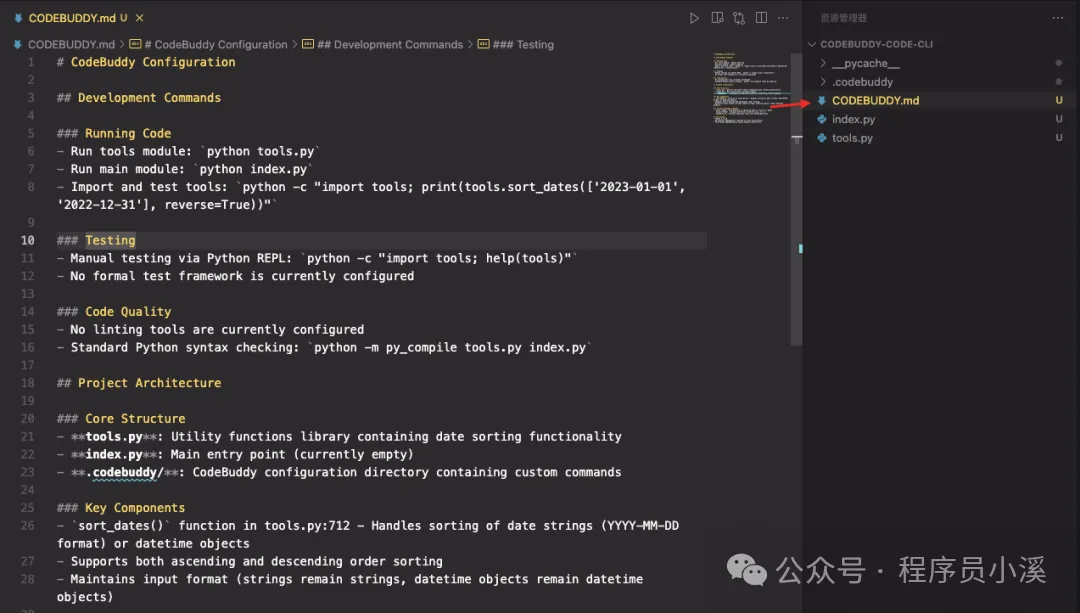The image size is (1080, 613).
Task: Click 'Run tools module' line
Action: click(x=189, y=152)
